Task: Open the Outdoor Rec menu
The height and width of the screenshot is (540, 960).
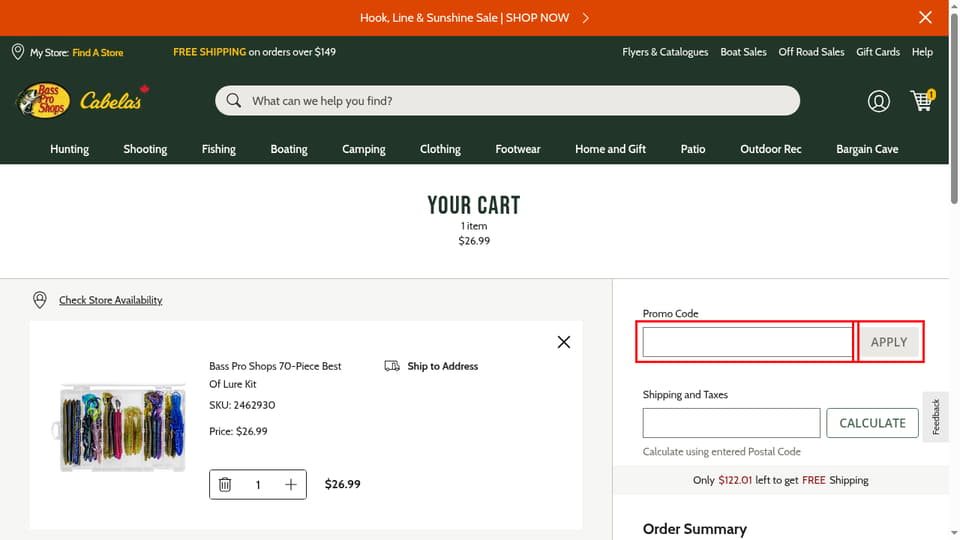Action: point(770,149)
